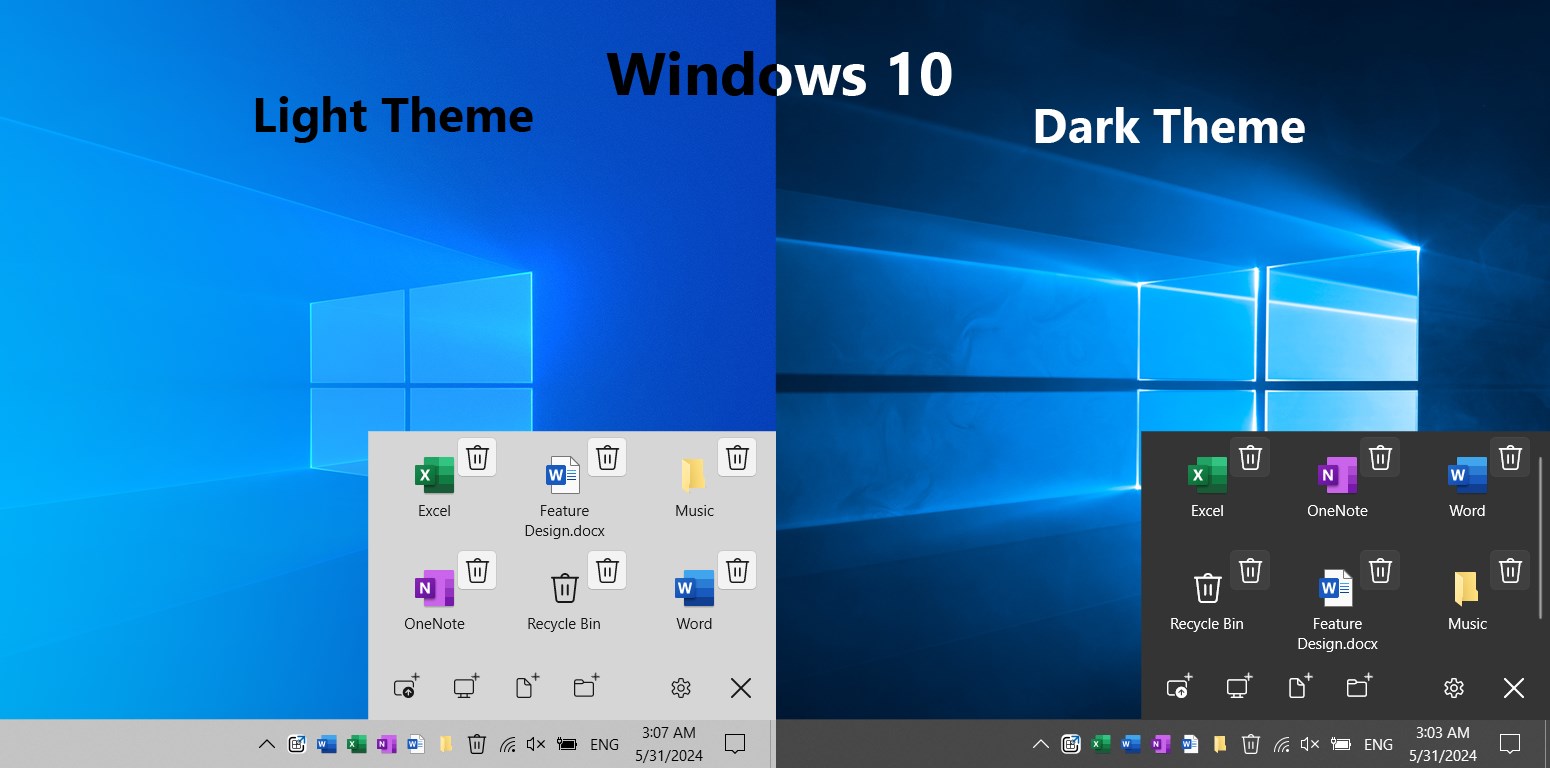Click Excel icon on dark taskbar
This screenshot has width=1550, height=768.
click(1101, 744)
